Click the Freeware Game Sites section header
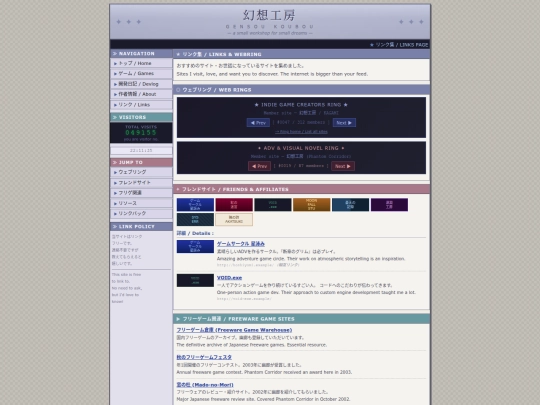 pos(301,319)
